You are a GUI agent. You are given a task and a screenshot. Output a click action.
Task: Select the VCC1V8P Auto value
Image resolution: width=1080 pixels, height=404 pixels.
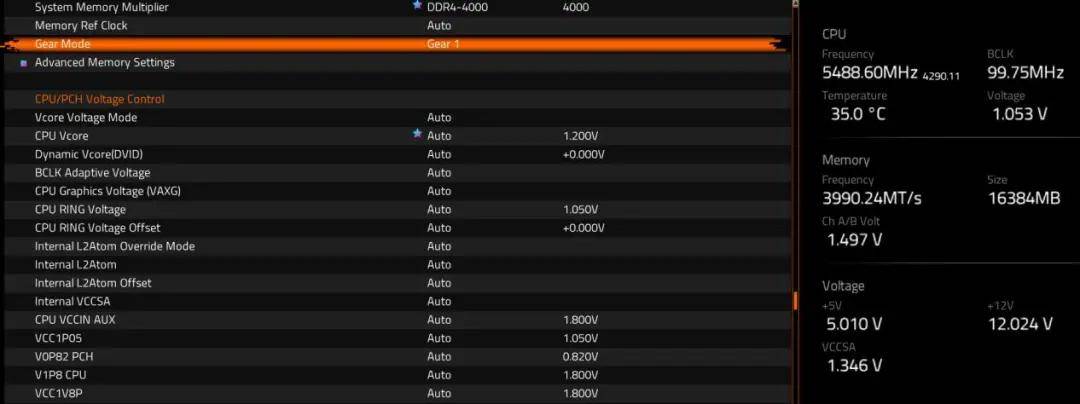tap(439, 393)
